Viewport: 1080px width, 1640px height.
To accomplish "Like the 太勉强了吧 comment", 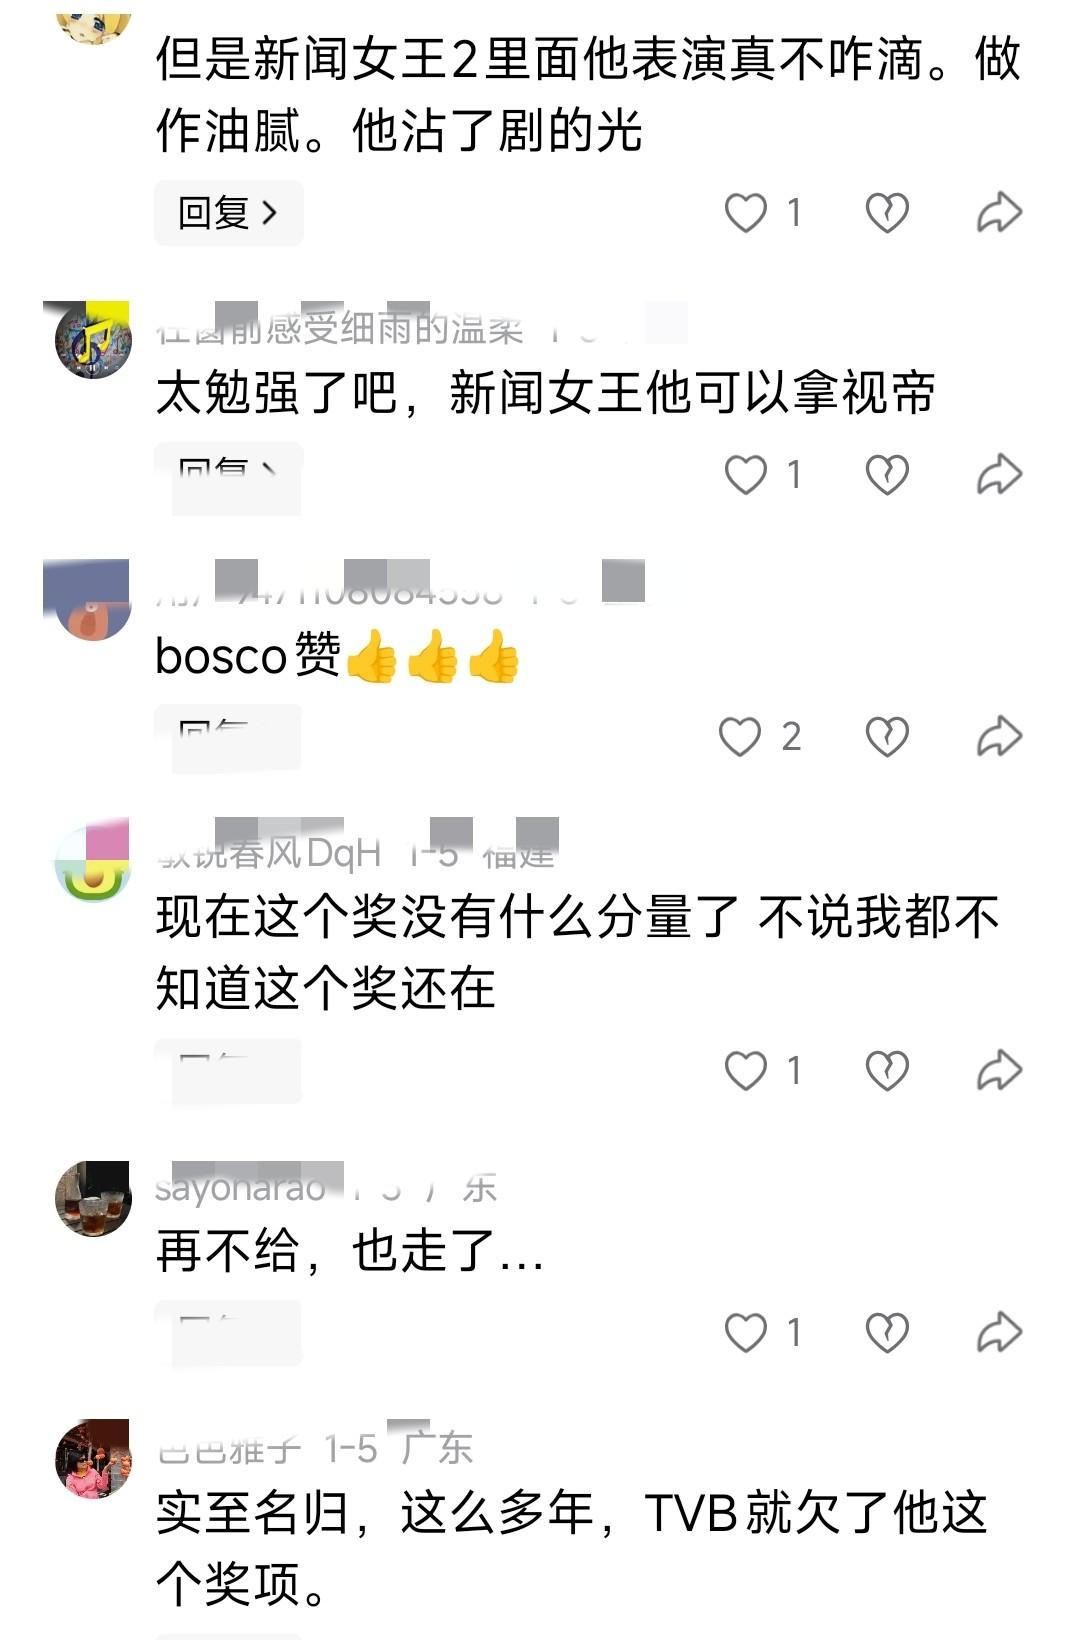I will pos(746,474).
